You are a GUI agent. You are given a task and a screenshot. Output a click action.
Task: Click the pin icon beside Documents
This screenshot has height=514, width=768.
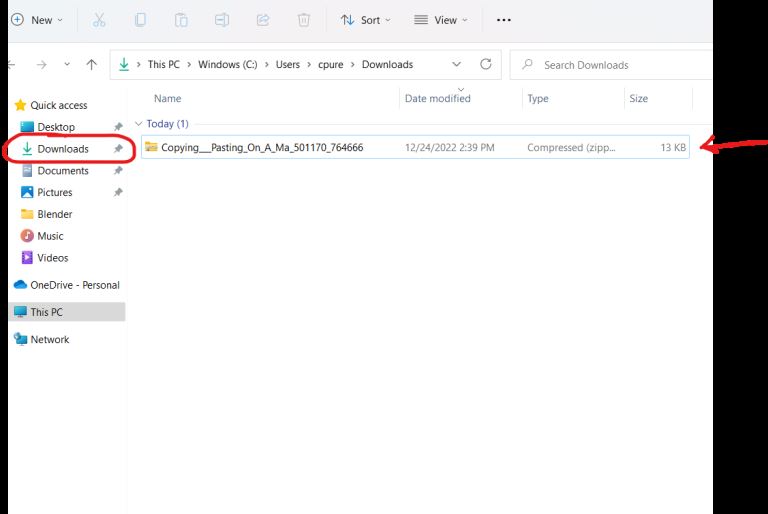coord(118,171)
